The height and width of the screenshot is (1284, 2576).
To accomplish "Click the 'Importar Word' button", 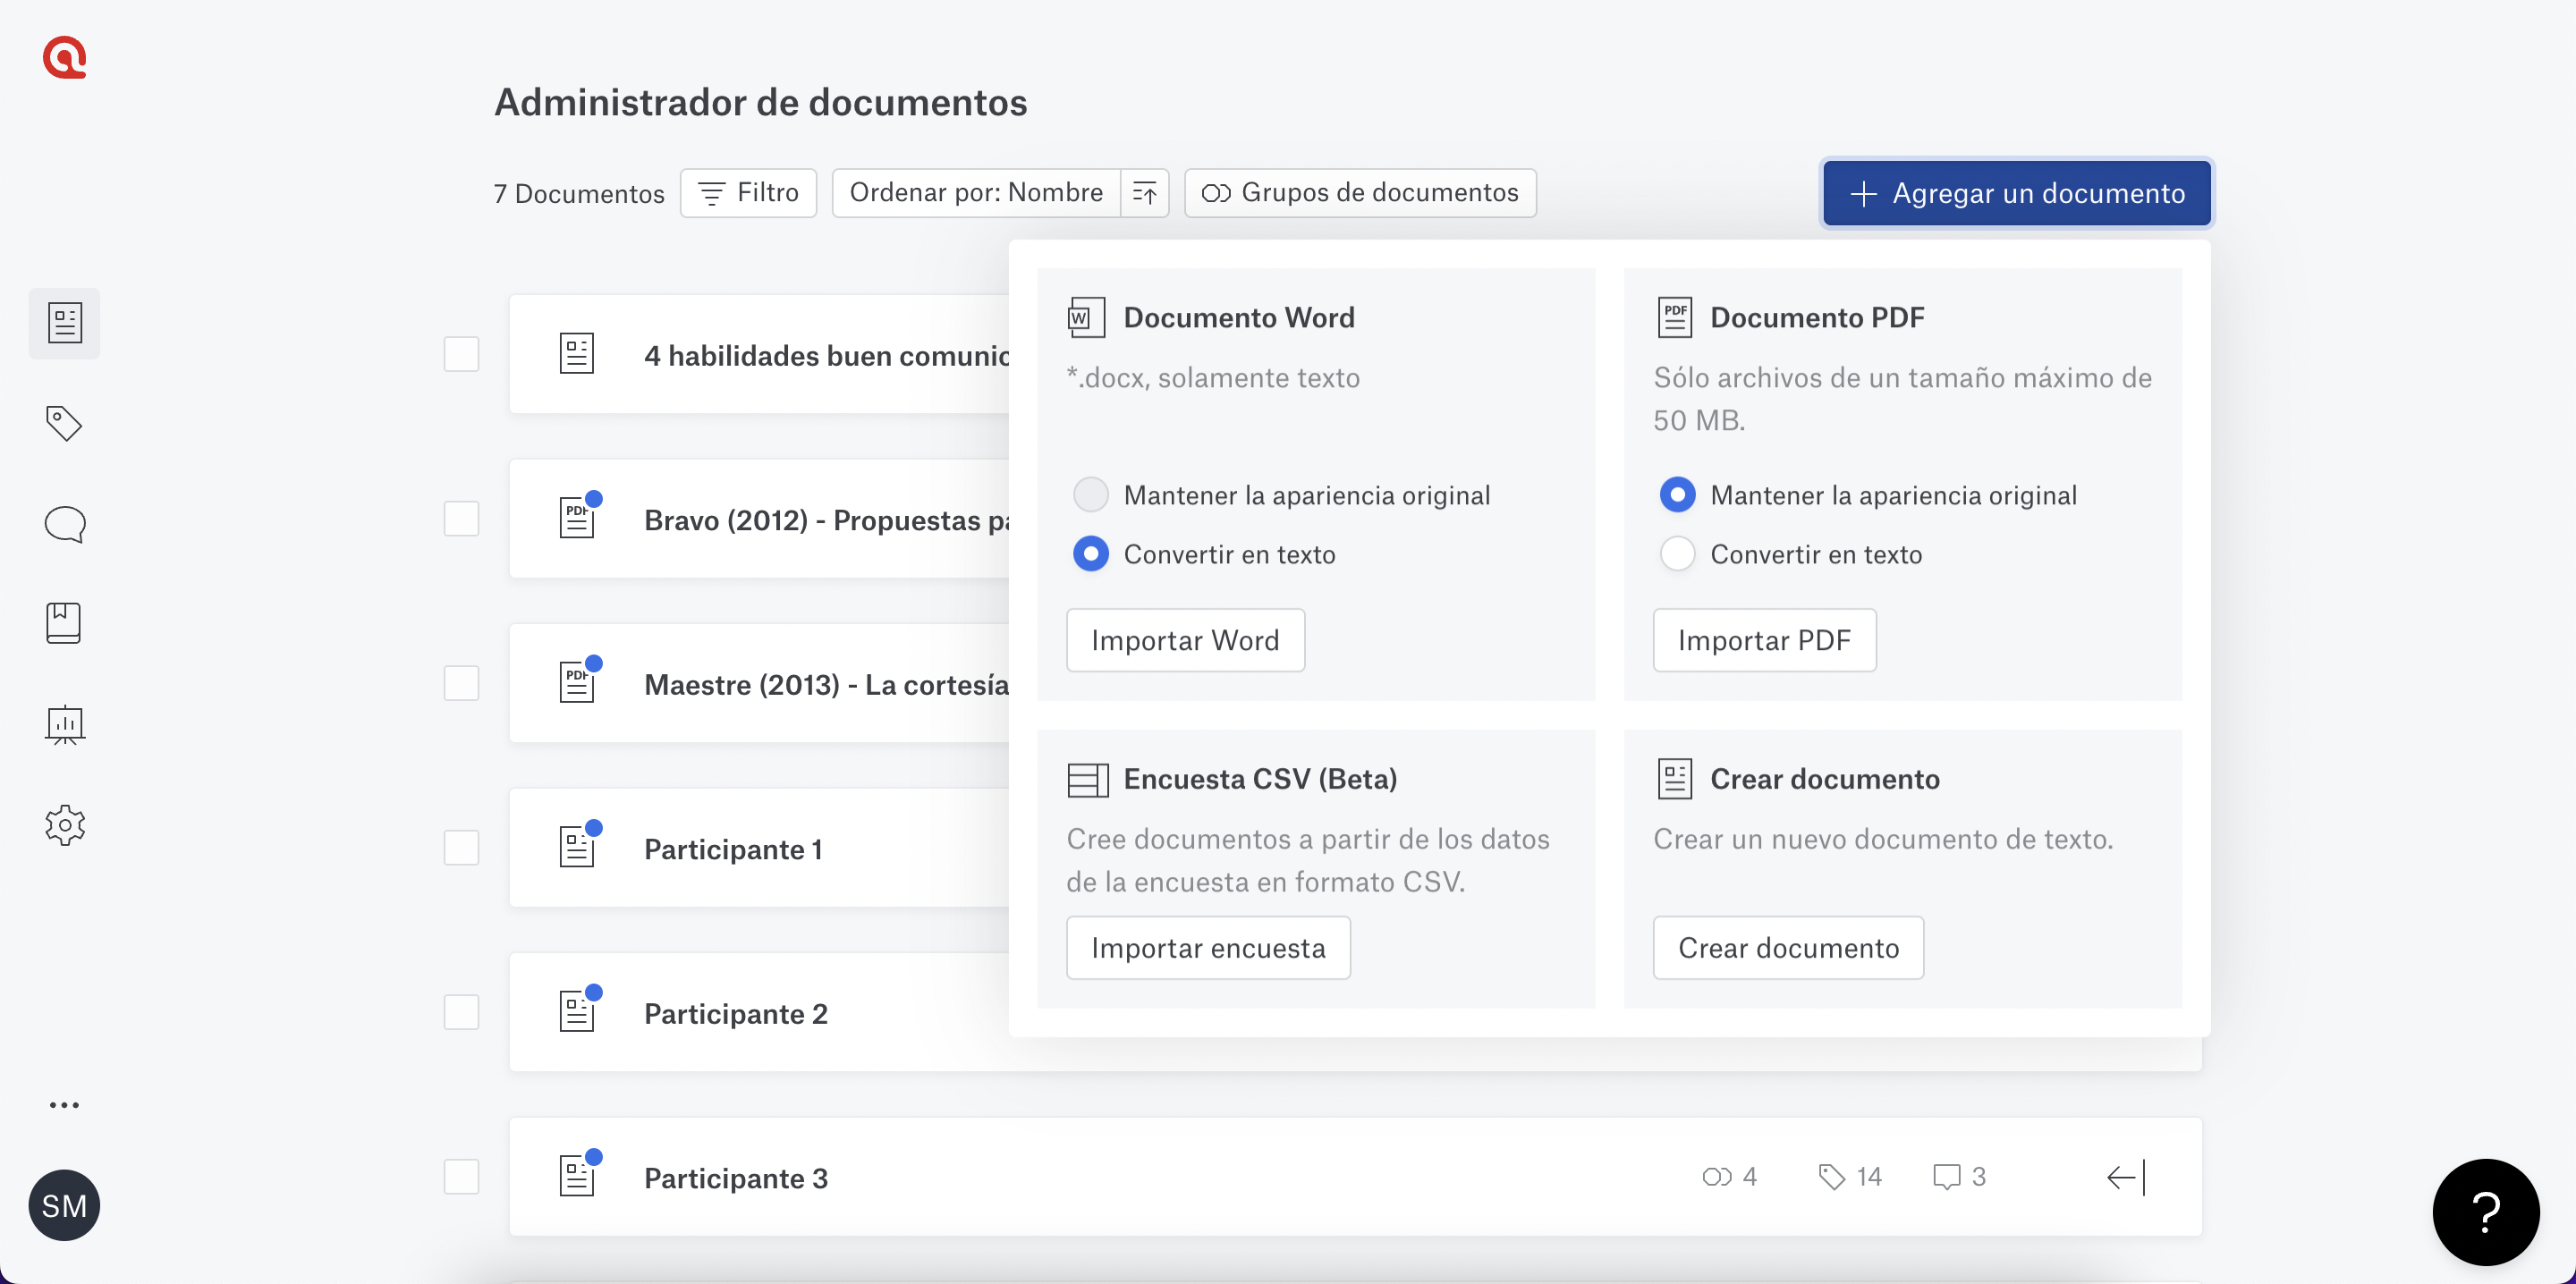I will click(1185, 640).
